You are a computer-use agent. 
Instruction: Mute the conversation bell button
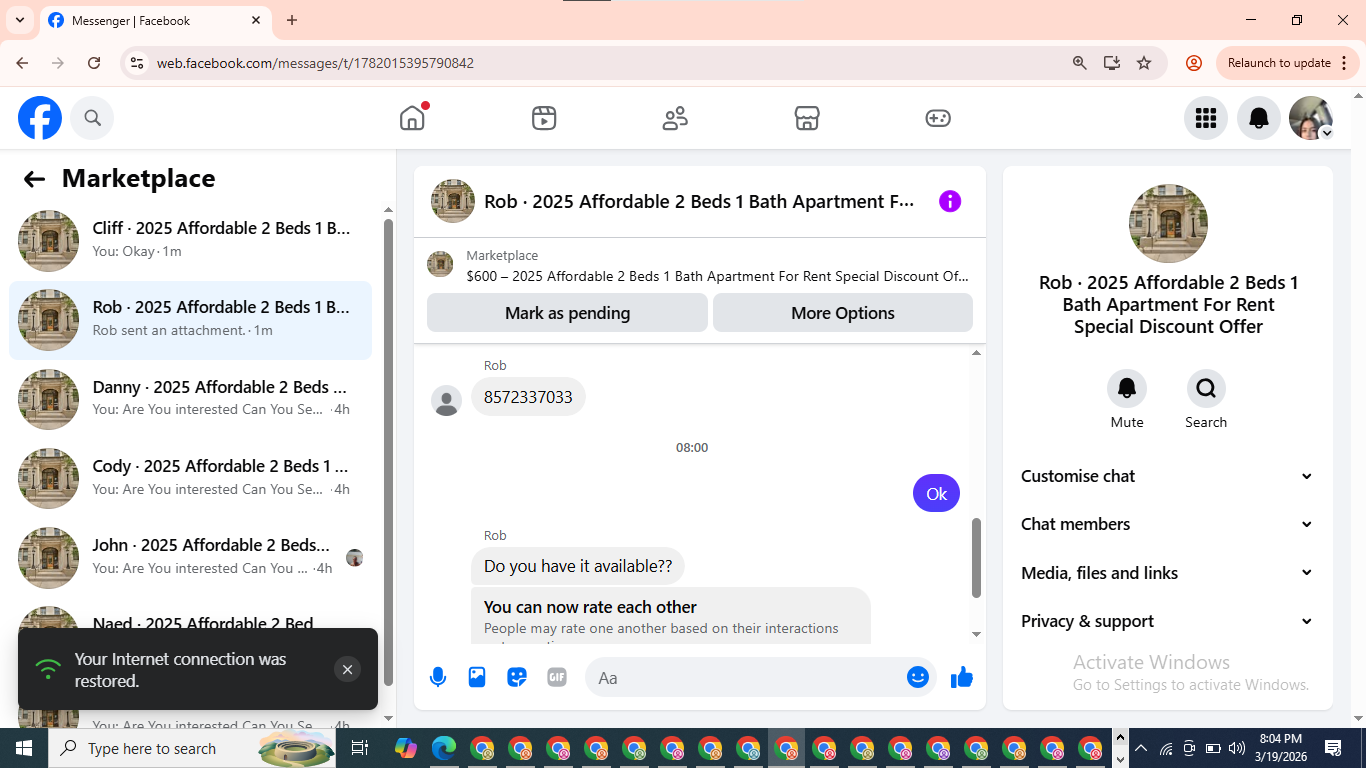(1127, 388)
